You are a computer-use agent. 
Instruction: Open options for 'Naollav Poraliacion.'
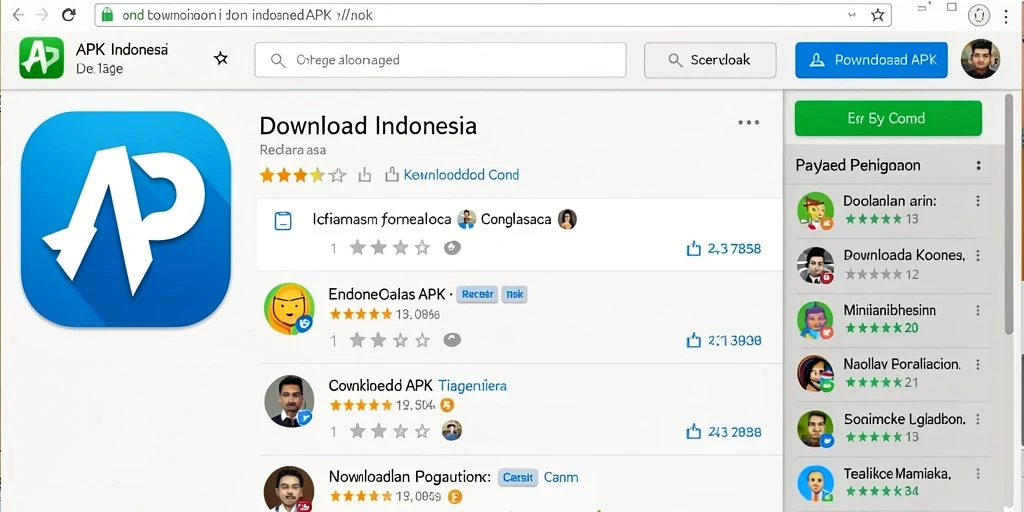[x=978, y=364]
